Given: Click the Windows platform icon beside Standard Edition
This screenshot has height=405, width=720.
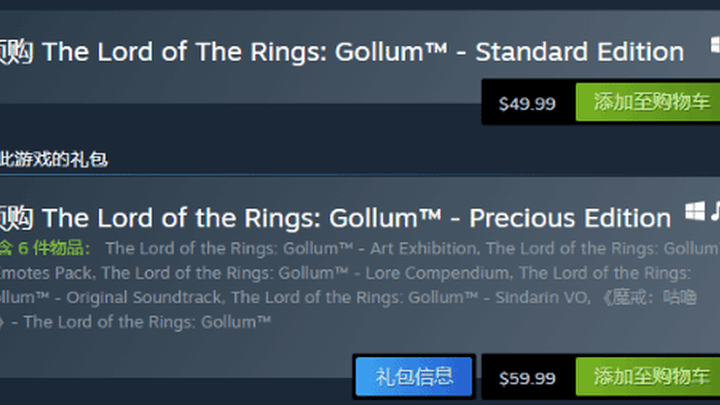Looking at the screenshot, I should pos(715,45).
